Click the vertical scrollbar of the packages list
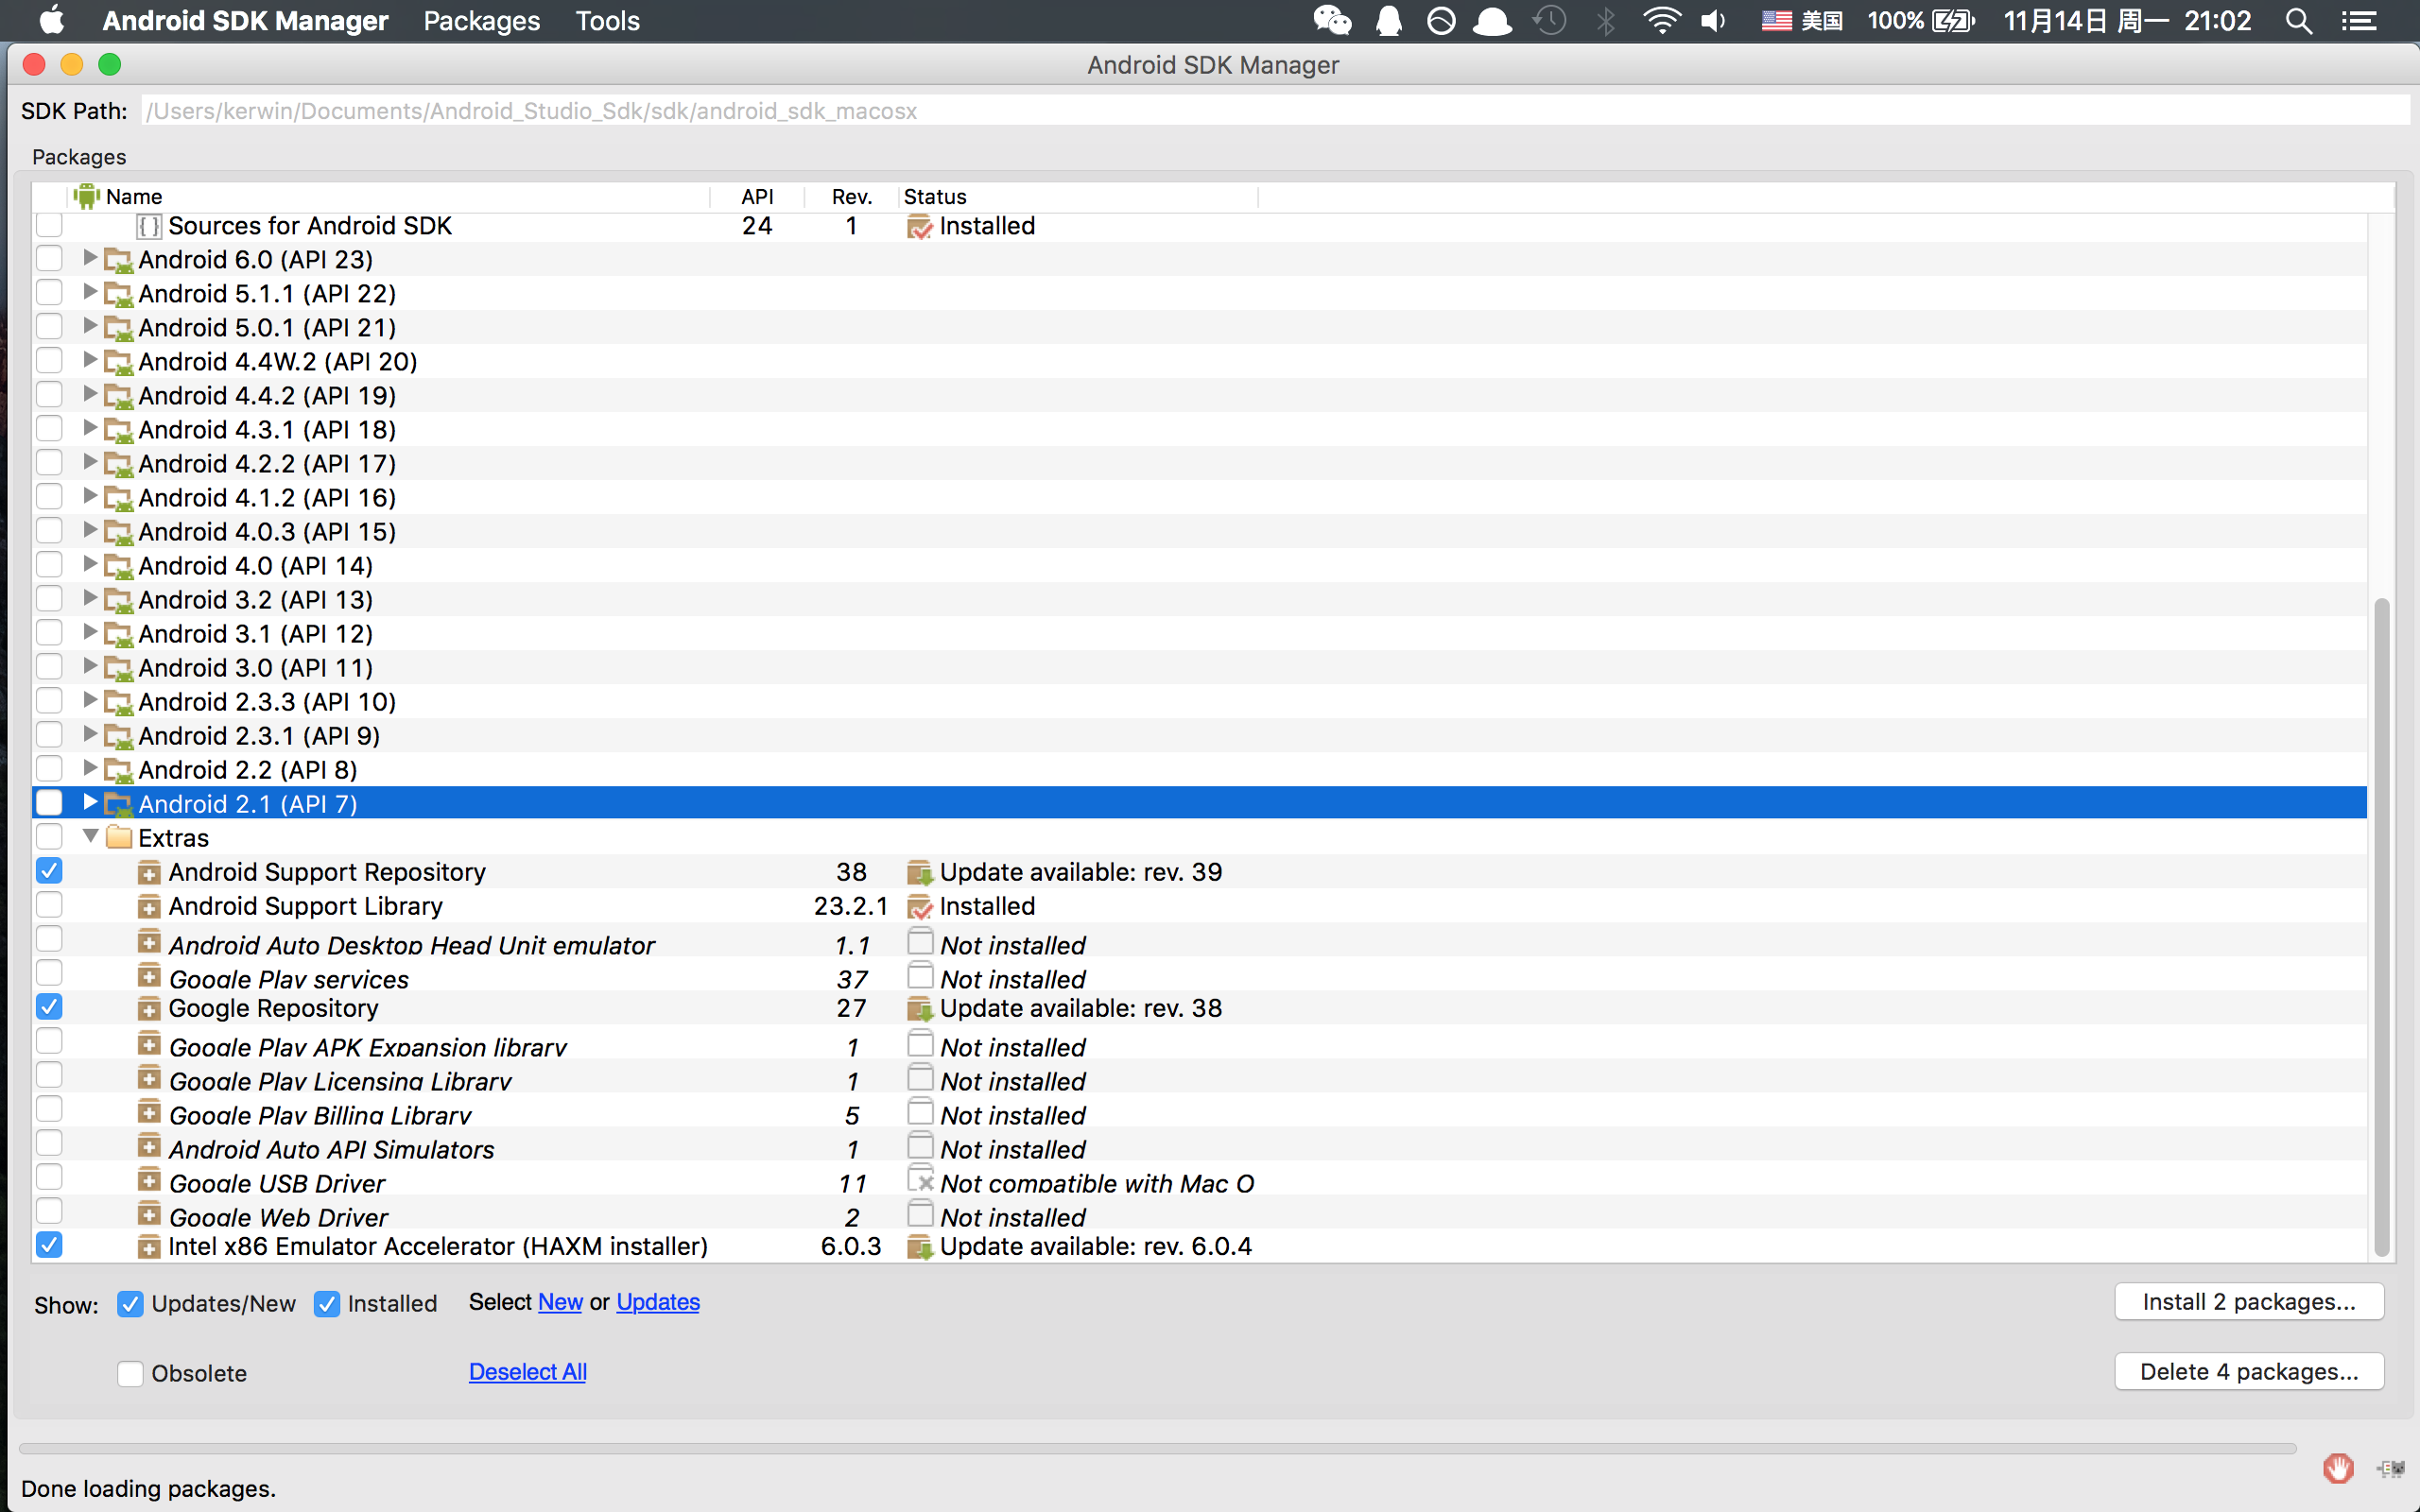The height and width of the screenshot is (1512, 2420). pos(2381,925)
